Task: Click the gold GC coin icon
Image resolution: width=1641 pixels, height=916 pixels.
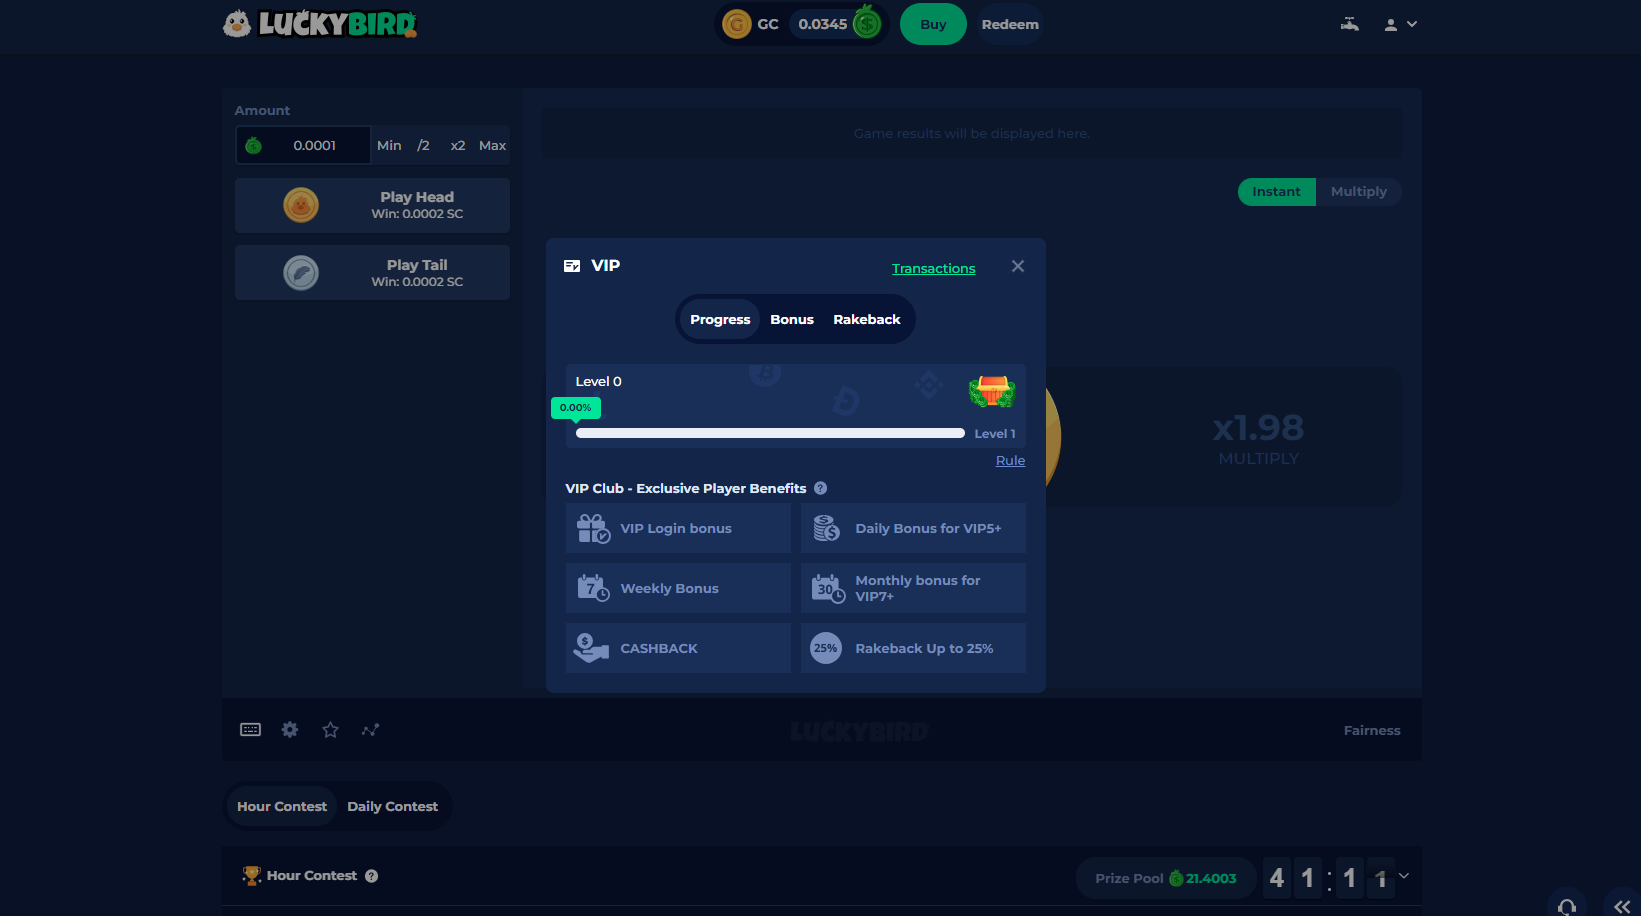Action: 737,24
